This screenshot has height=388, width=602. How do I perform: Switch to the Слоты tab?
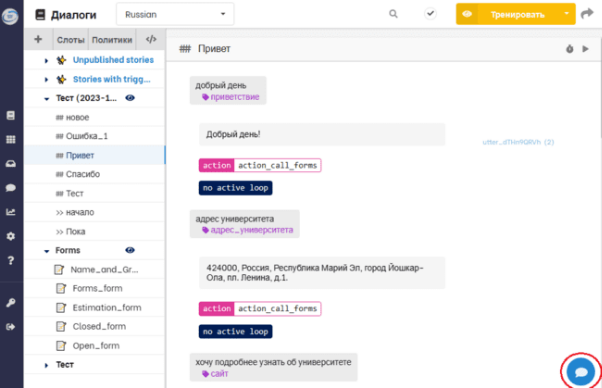click(x=70, y=40)
